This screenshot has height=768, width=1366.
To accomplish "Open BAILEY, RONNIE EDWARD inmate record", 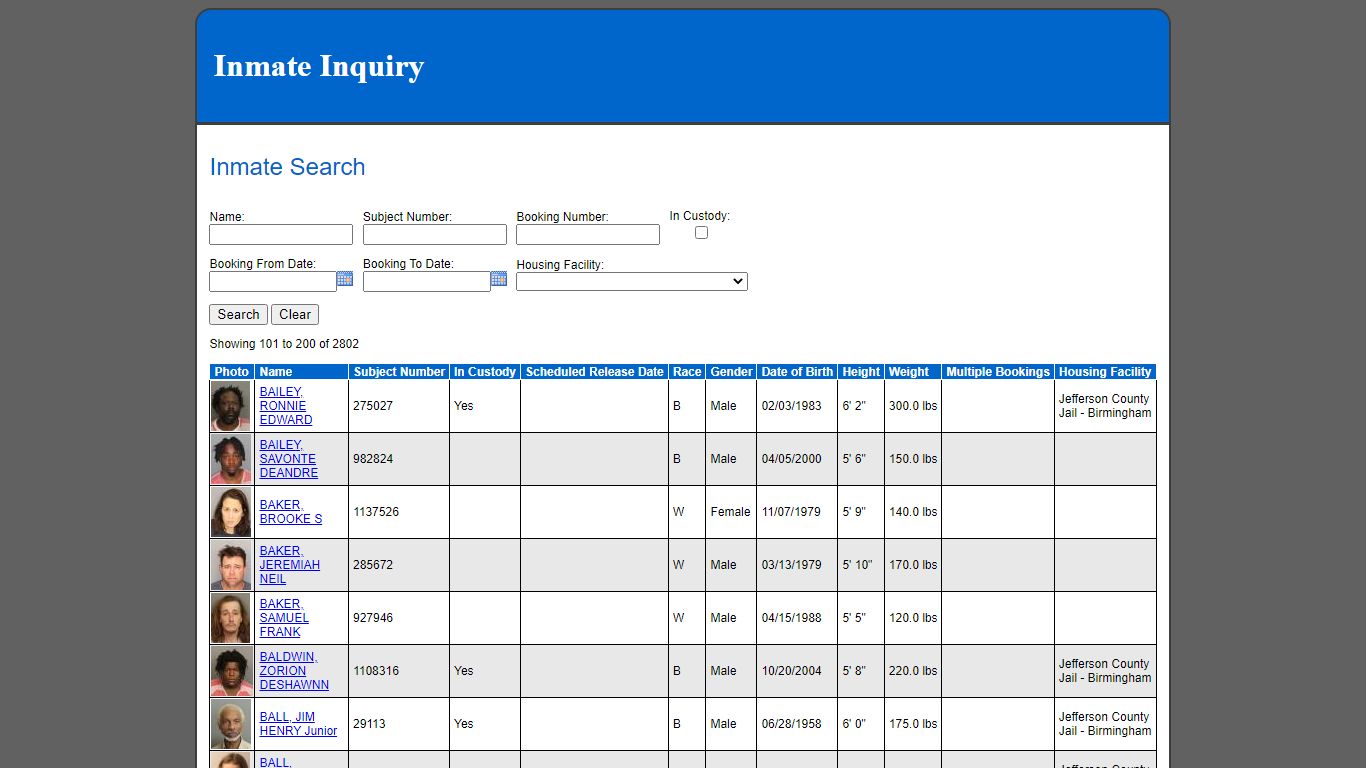I will 286,406.
